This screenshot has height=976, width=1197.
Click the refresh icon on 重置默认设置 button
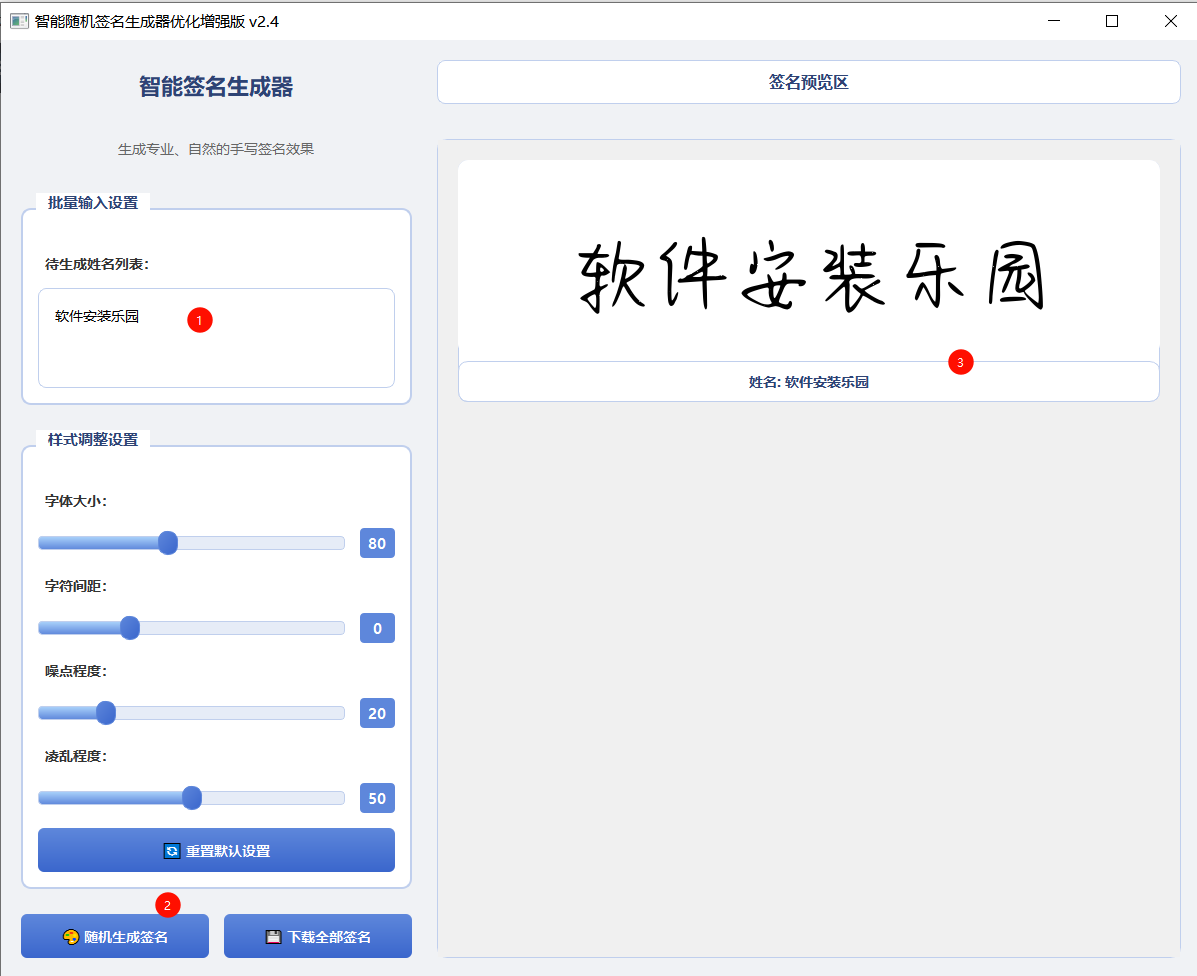172,851
